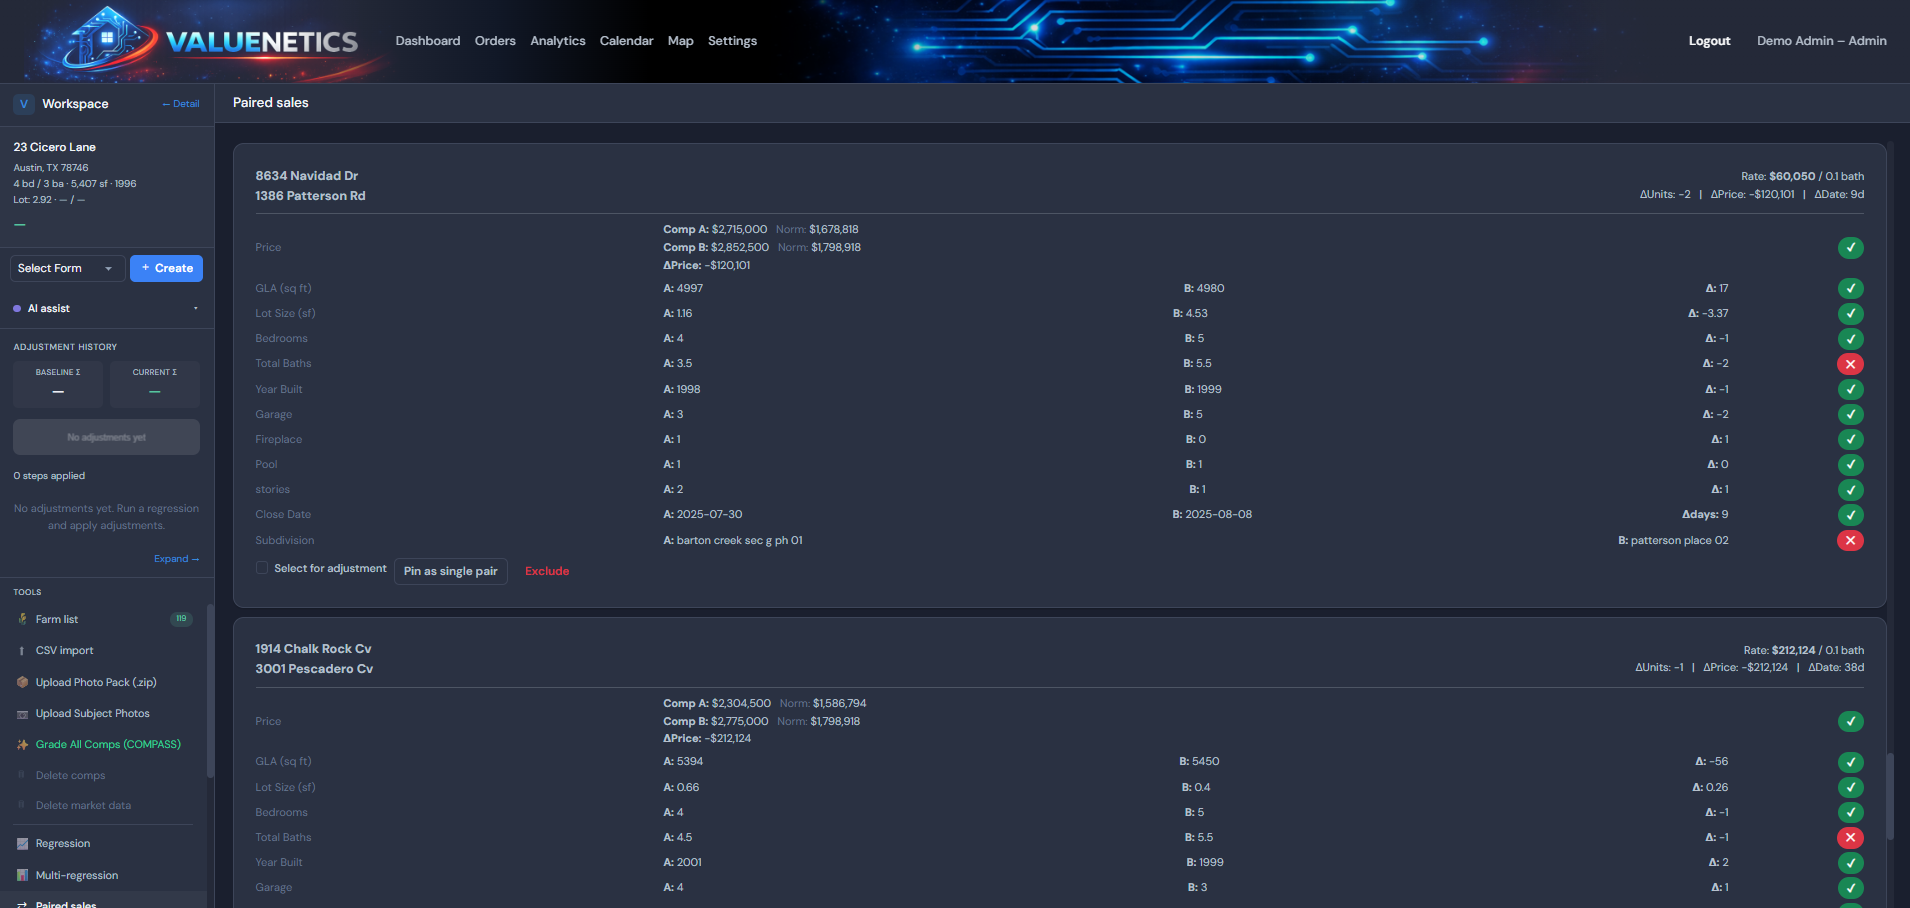
Task: Click the Grade All Comps sparkle icon
Action: [22, 745]
